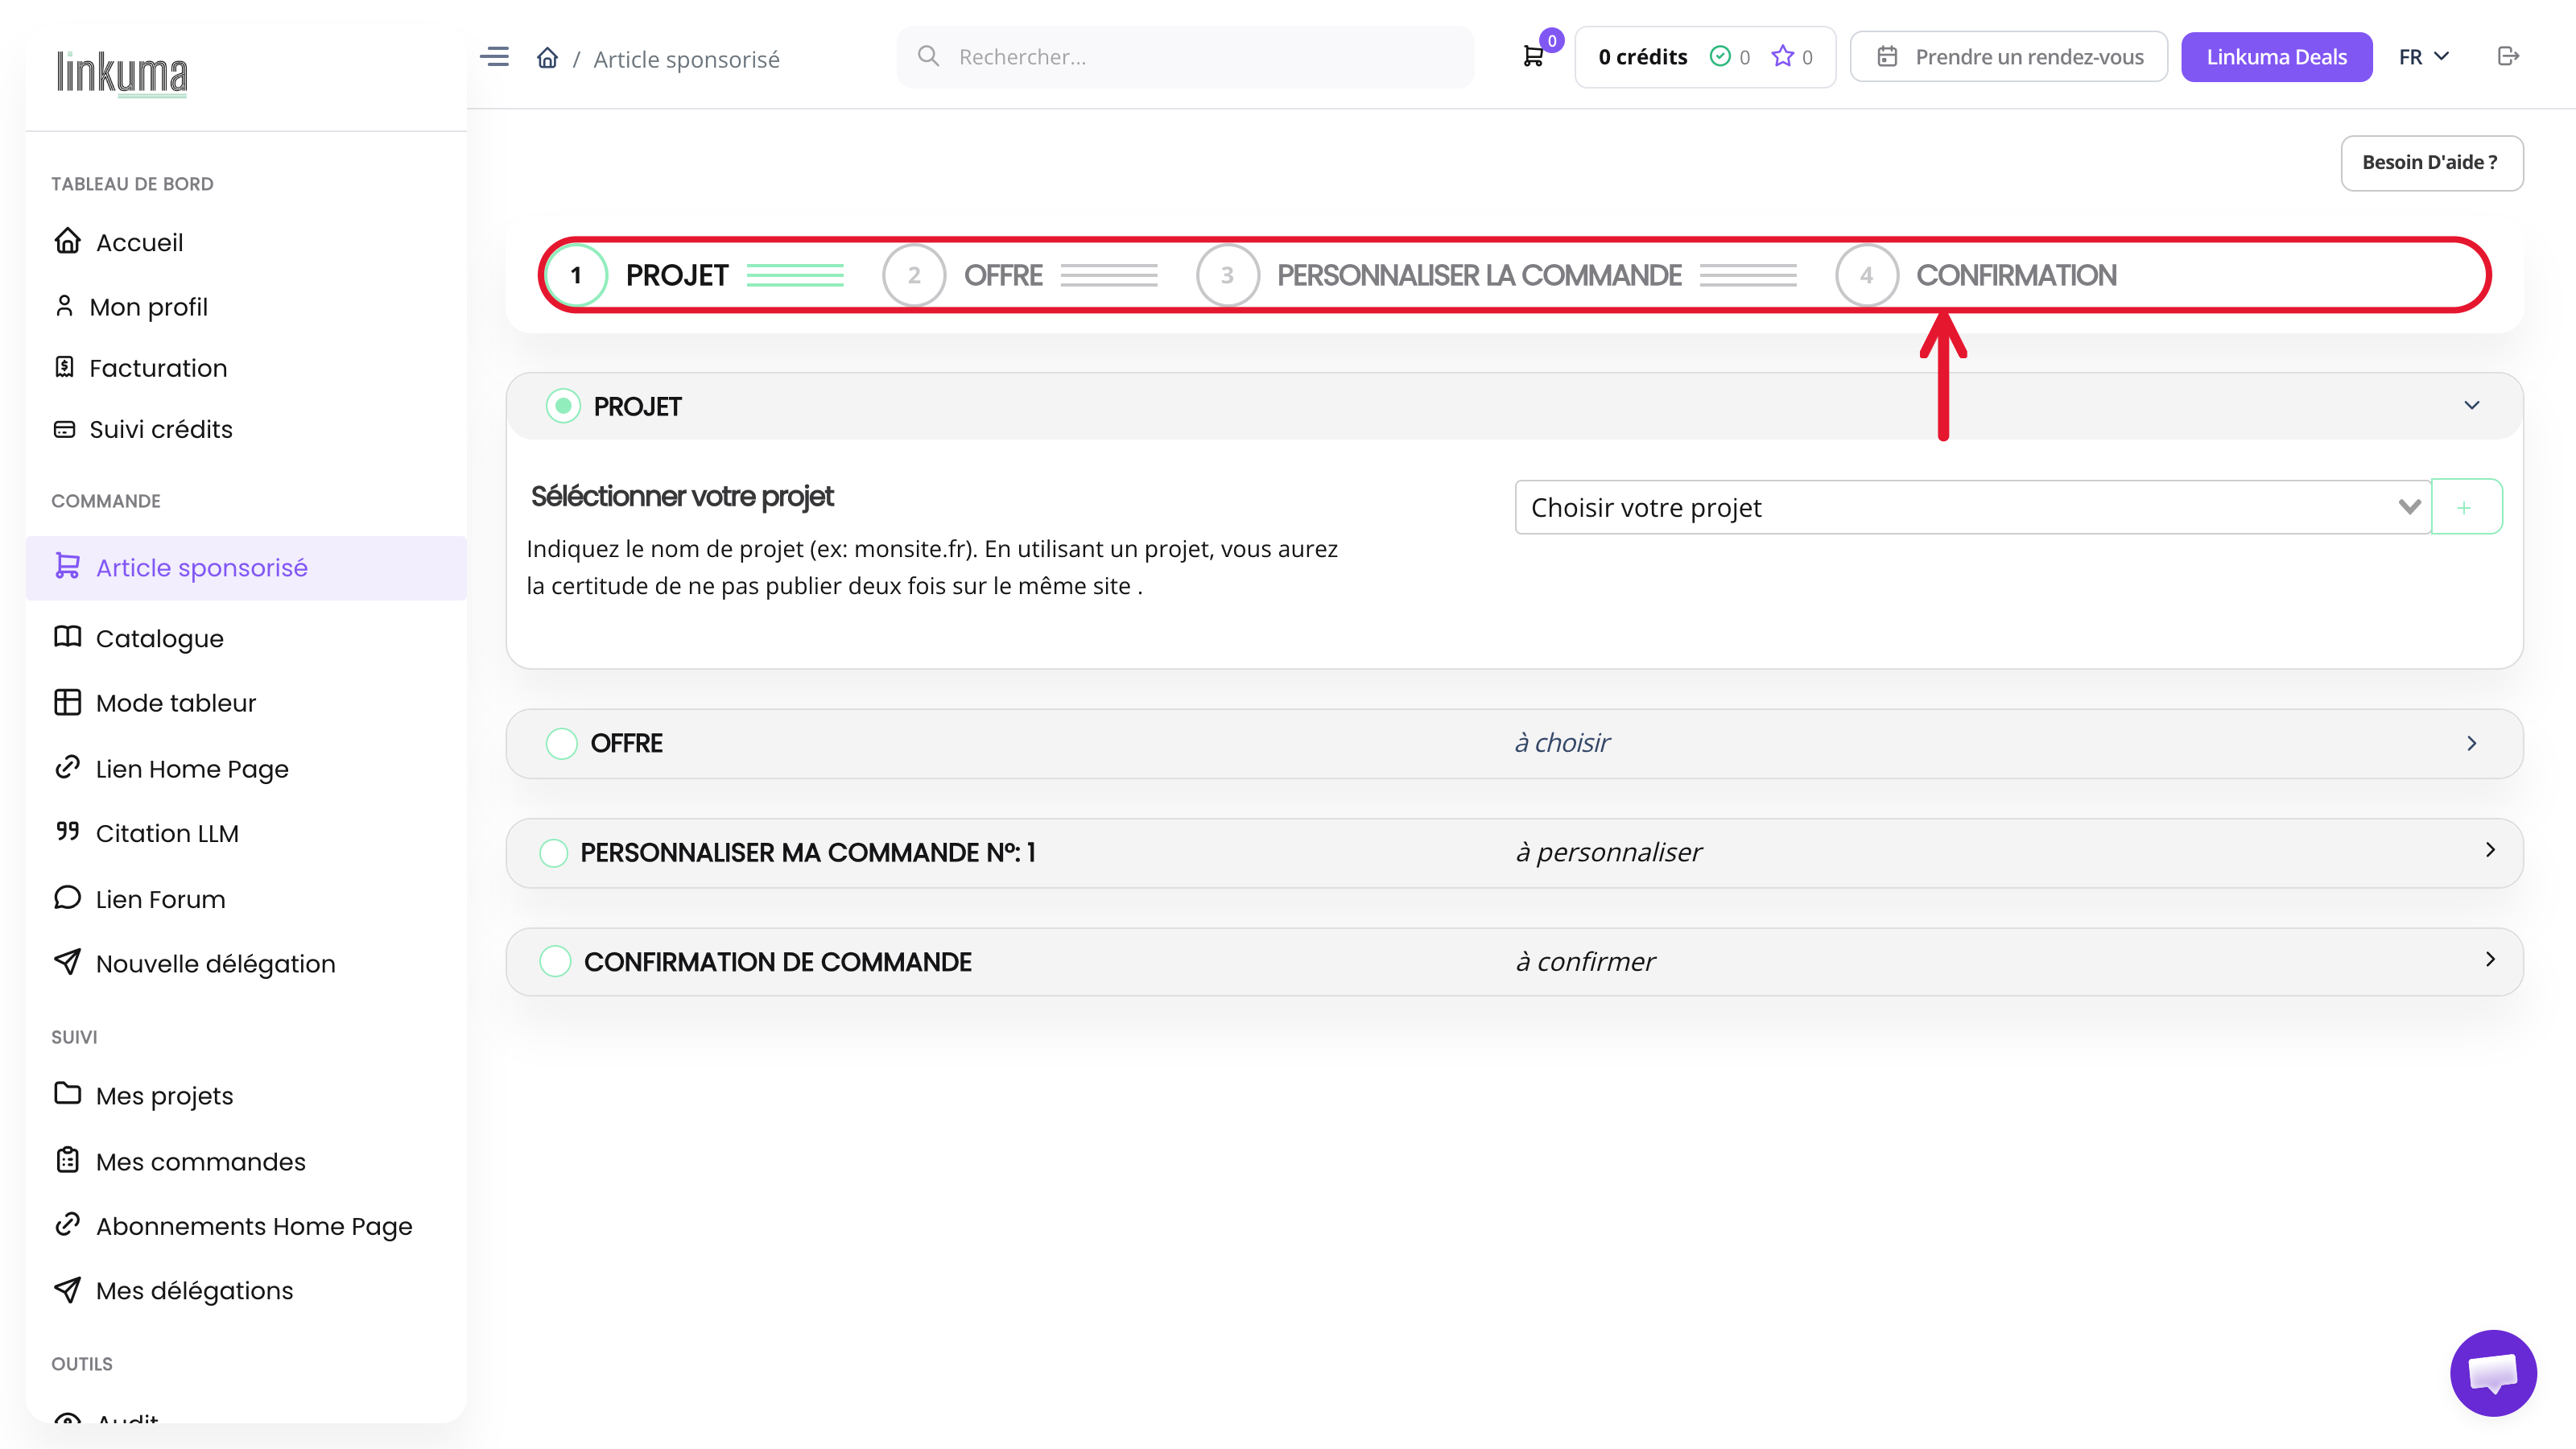This screenshot has width=2576, height=1449.
Task: Select the PROJET section radio circle
Action: coord(563,406)
